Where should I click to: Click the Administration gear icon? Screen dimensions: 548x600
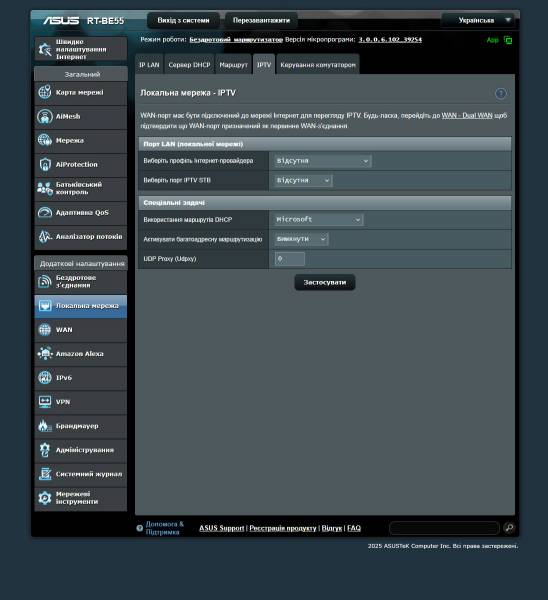pyautogui.click(x=45, y=450)
